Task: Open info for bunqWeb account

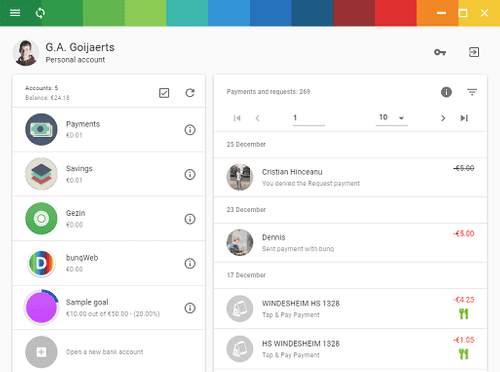Action: point(190,263)
